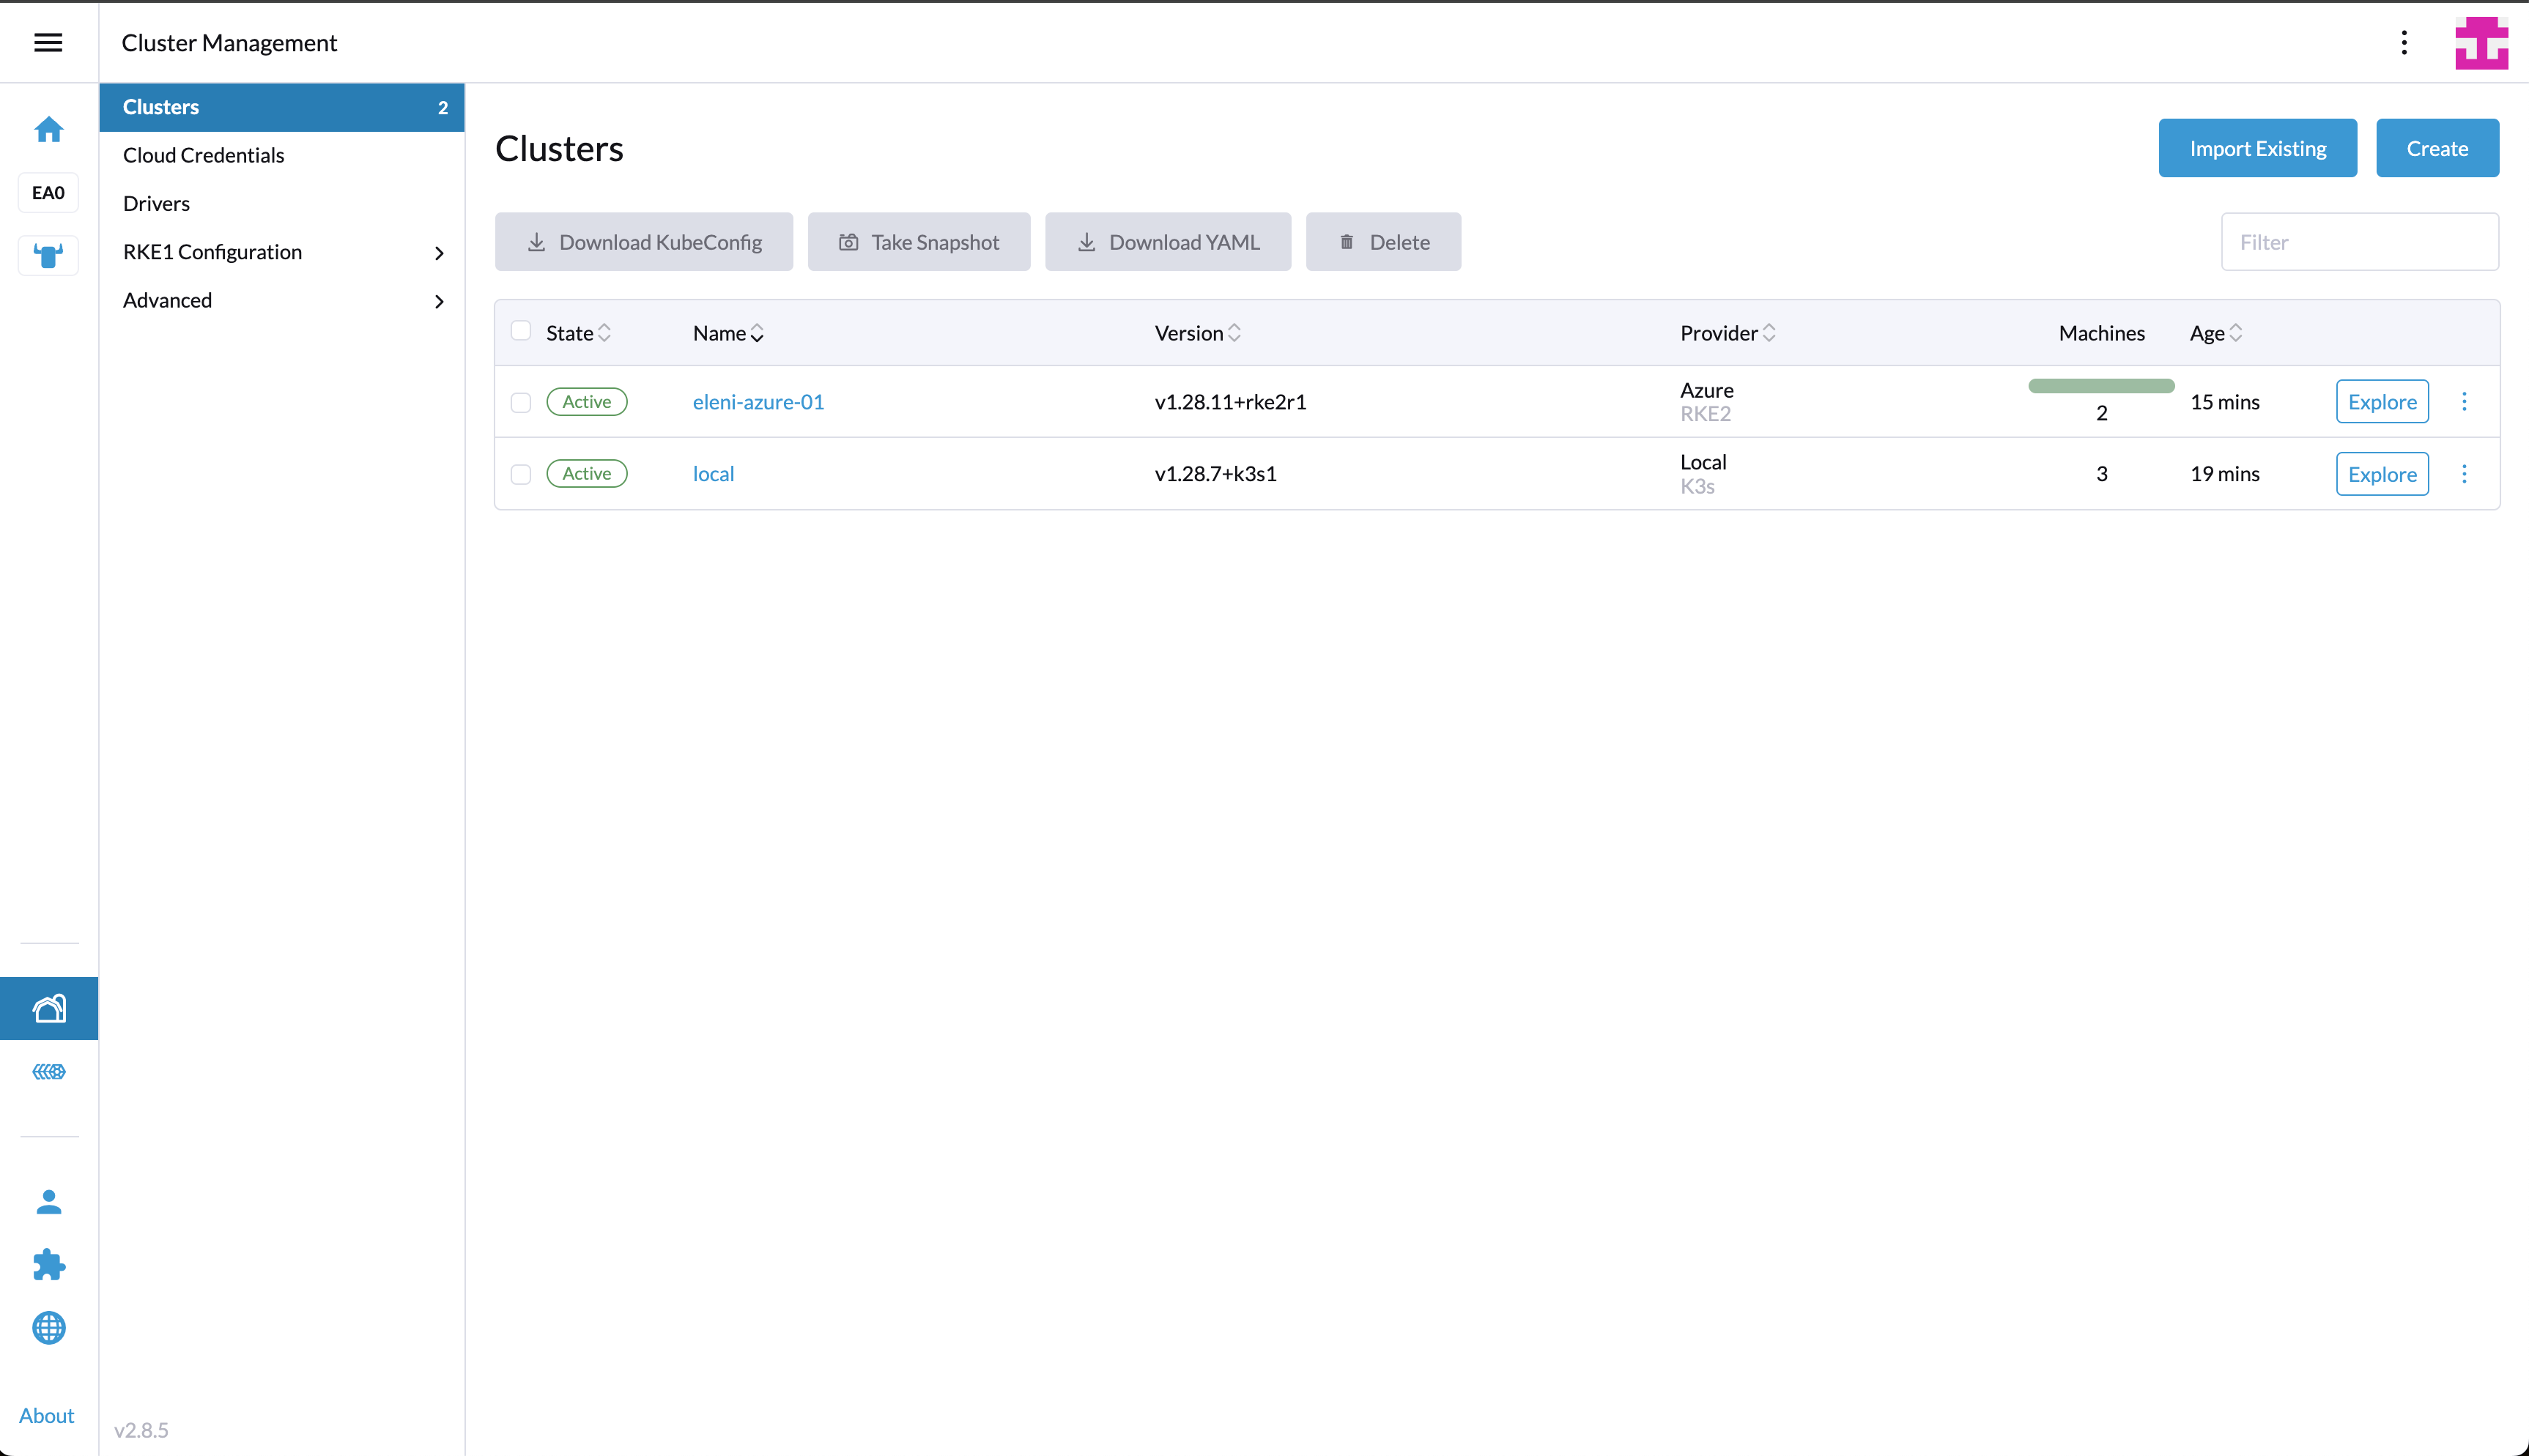Select the eleni-azure-01 row checkbox

pyautogui.click(x=521, y=402)
